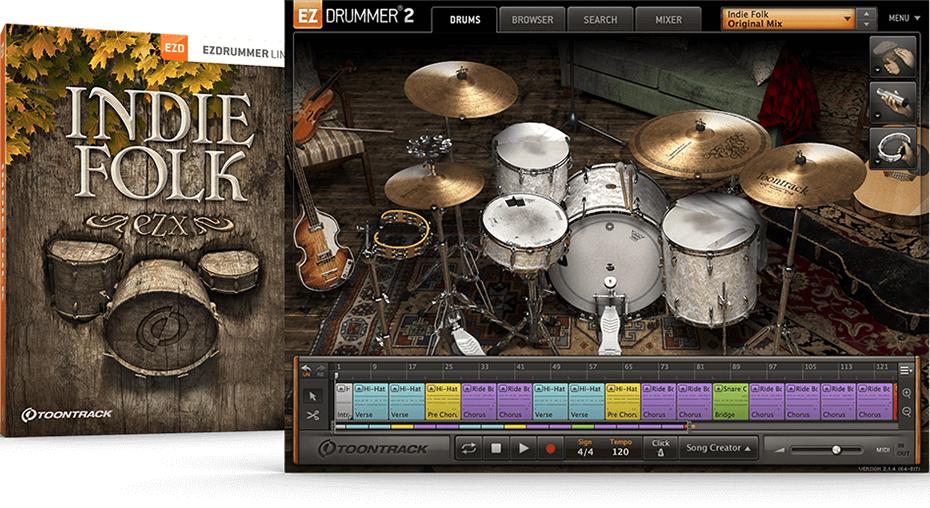This screenshot has height=508, width=930.
Task: Select the arrow pointer tool in the song track
Action: 313,396
